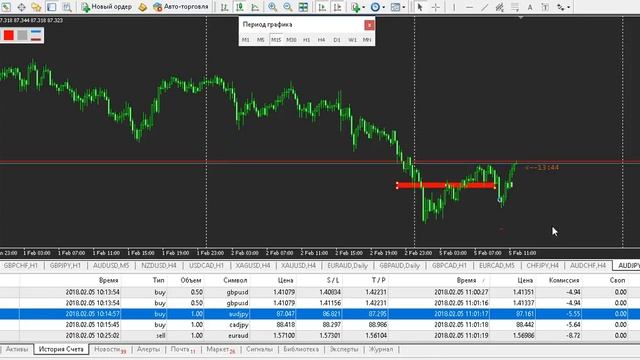Image resolution: width=640 pixels, height=360 pixels.
Task: Select the vertical line tool
Action: click(453, 7)
